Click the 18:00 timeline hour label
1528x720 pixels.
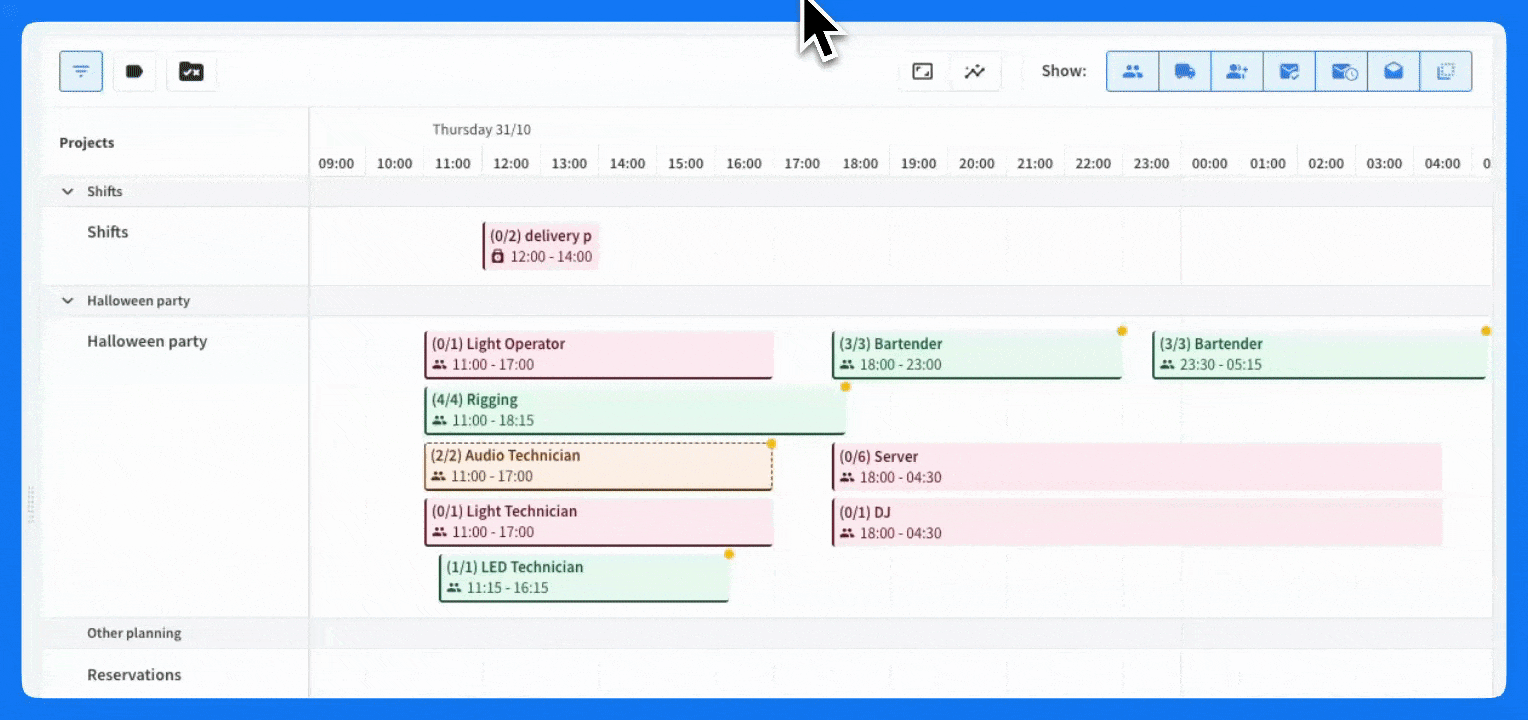coord(860,163)
